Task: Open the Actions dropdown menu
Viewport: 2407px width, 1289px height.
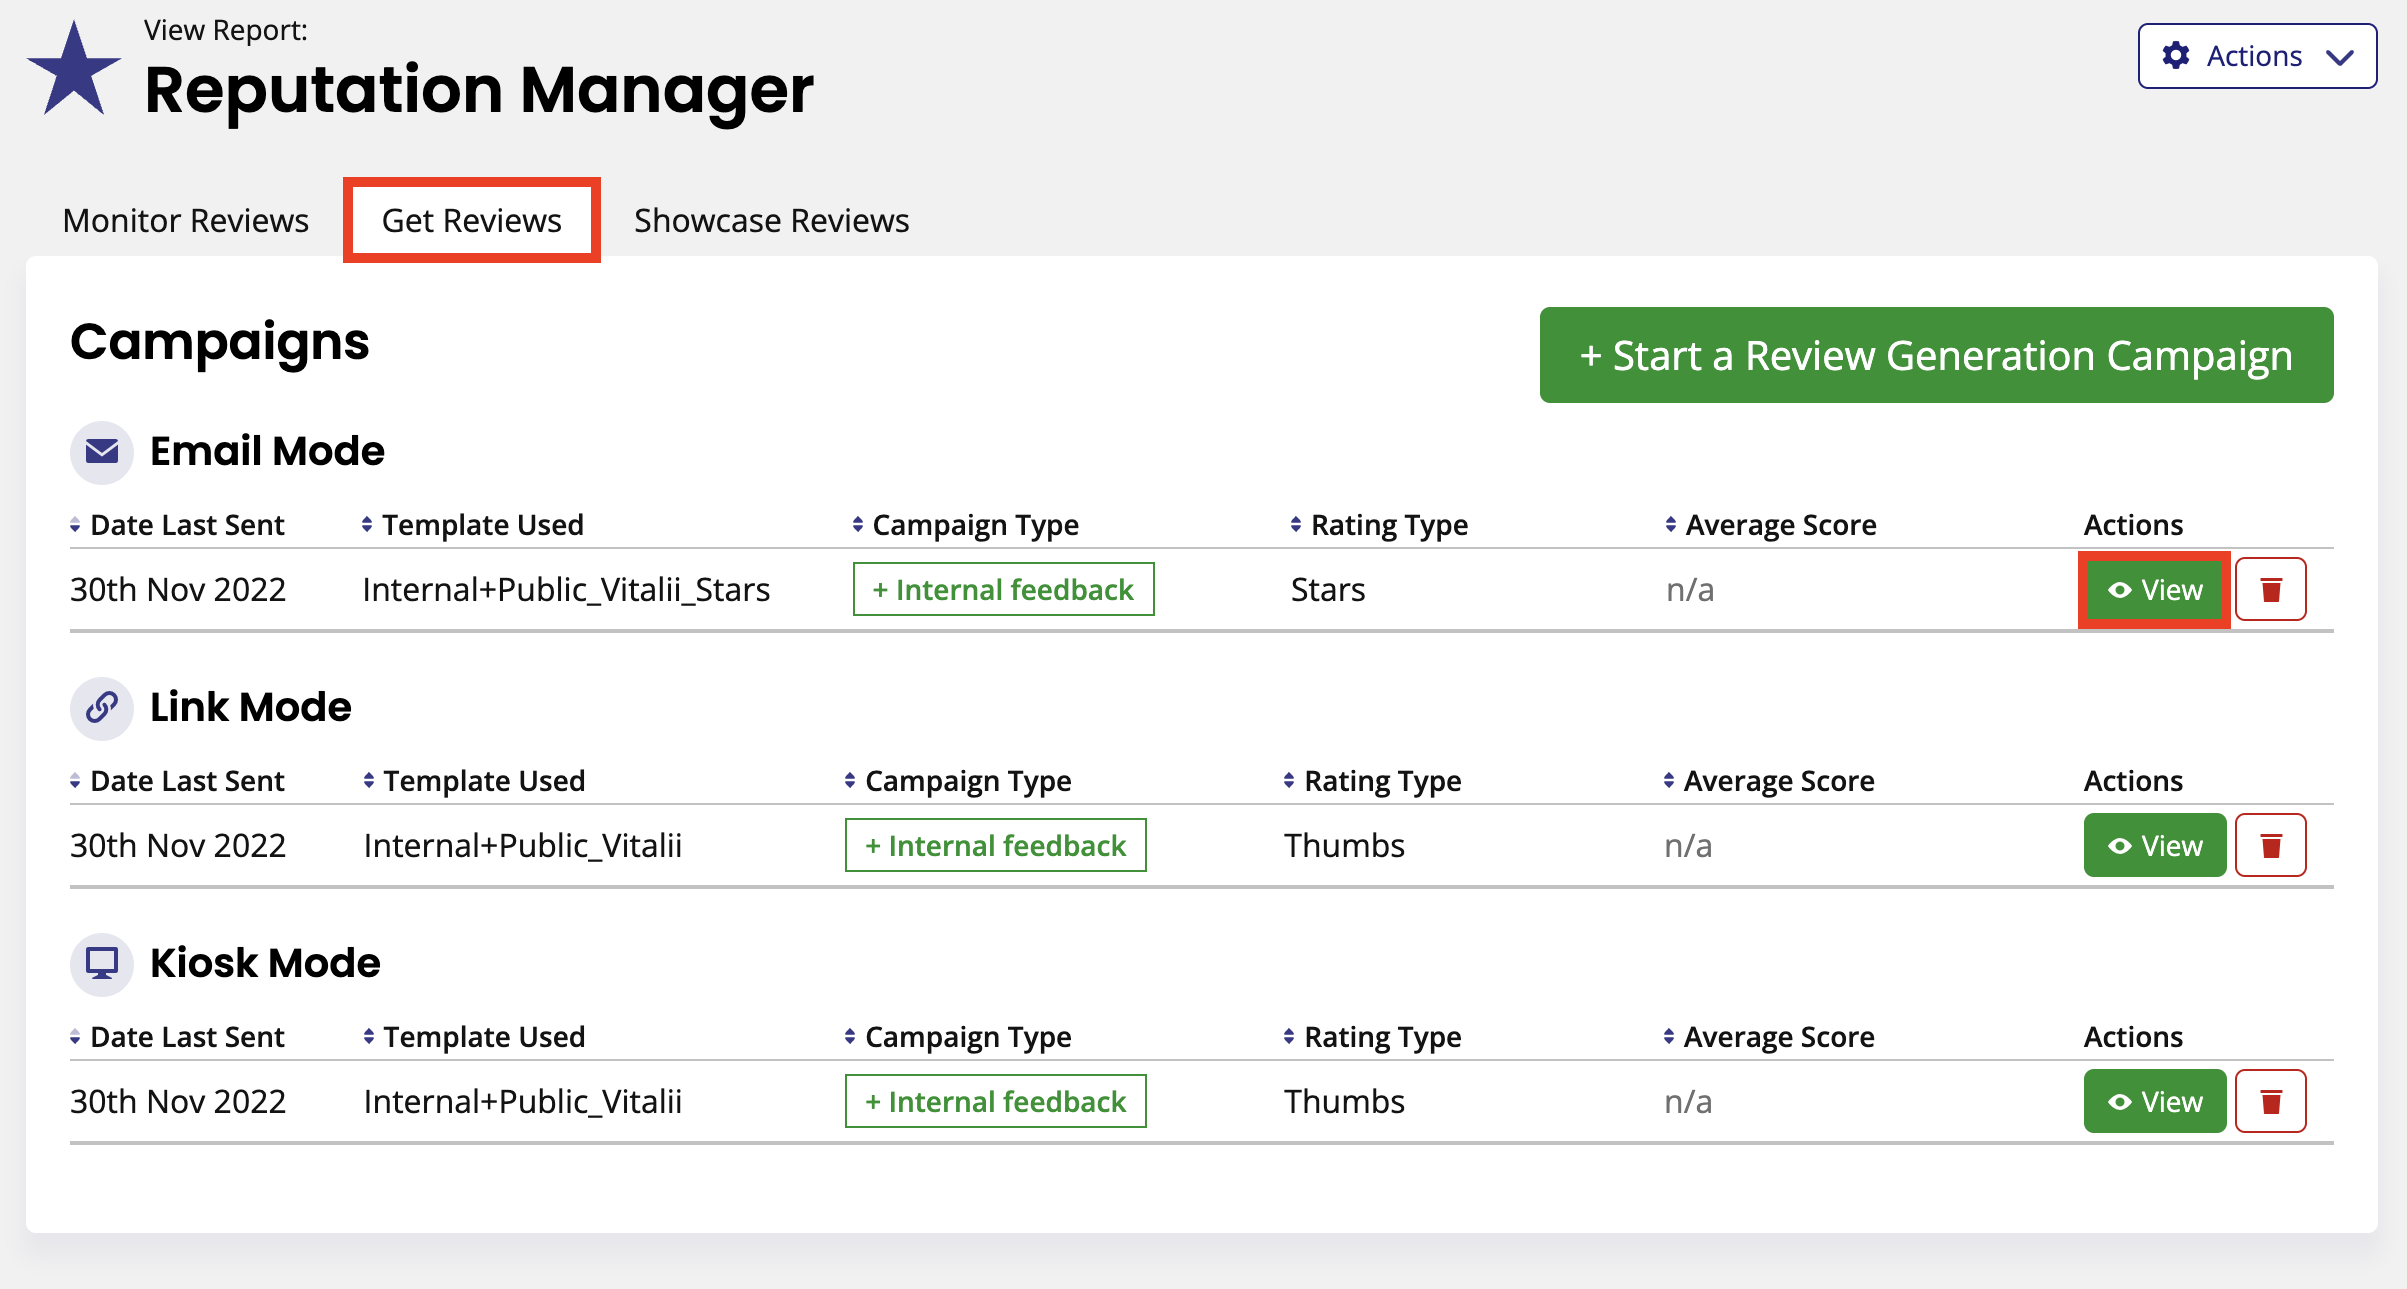Action: click(x=2257, y=56)
